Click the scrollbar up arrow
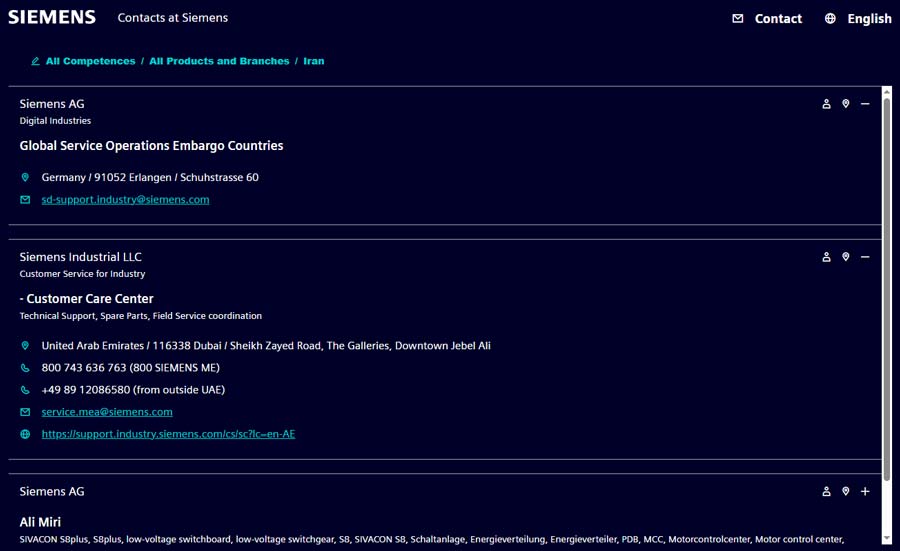This screenshot has height=551, width=900. [887, 92]
